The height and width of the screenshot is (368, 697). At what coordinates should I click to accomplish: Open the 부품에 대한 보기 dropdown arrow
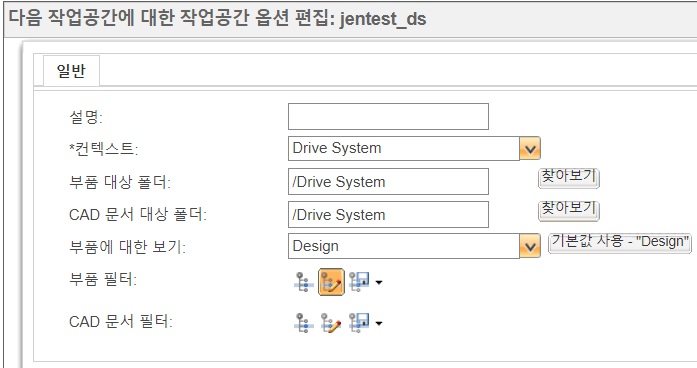coord(530,246)
